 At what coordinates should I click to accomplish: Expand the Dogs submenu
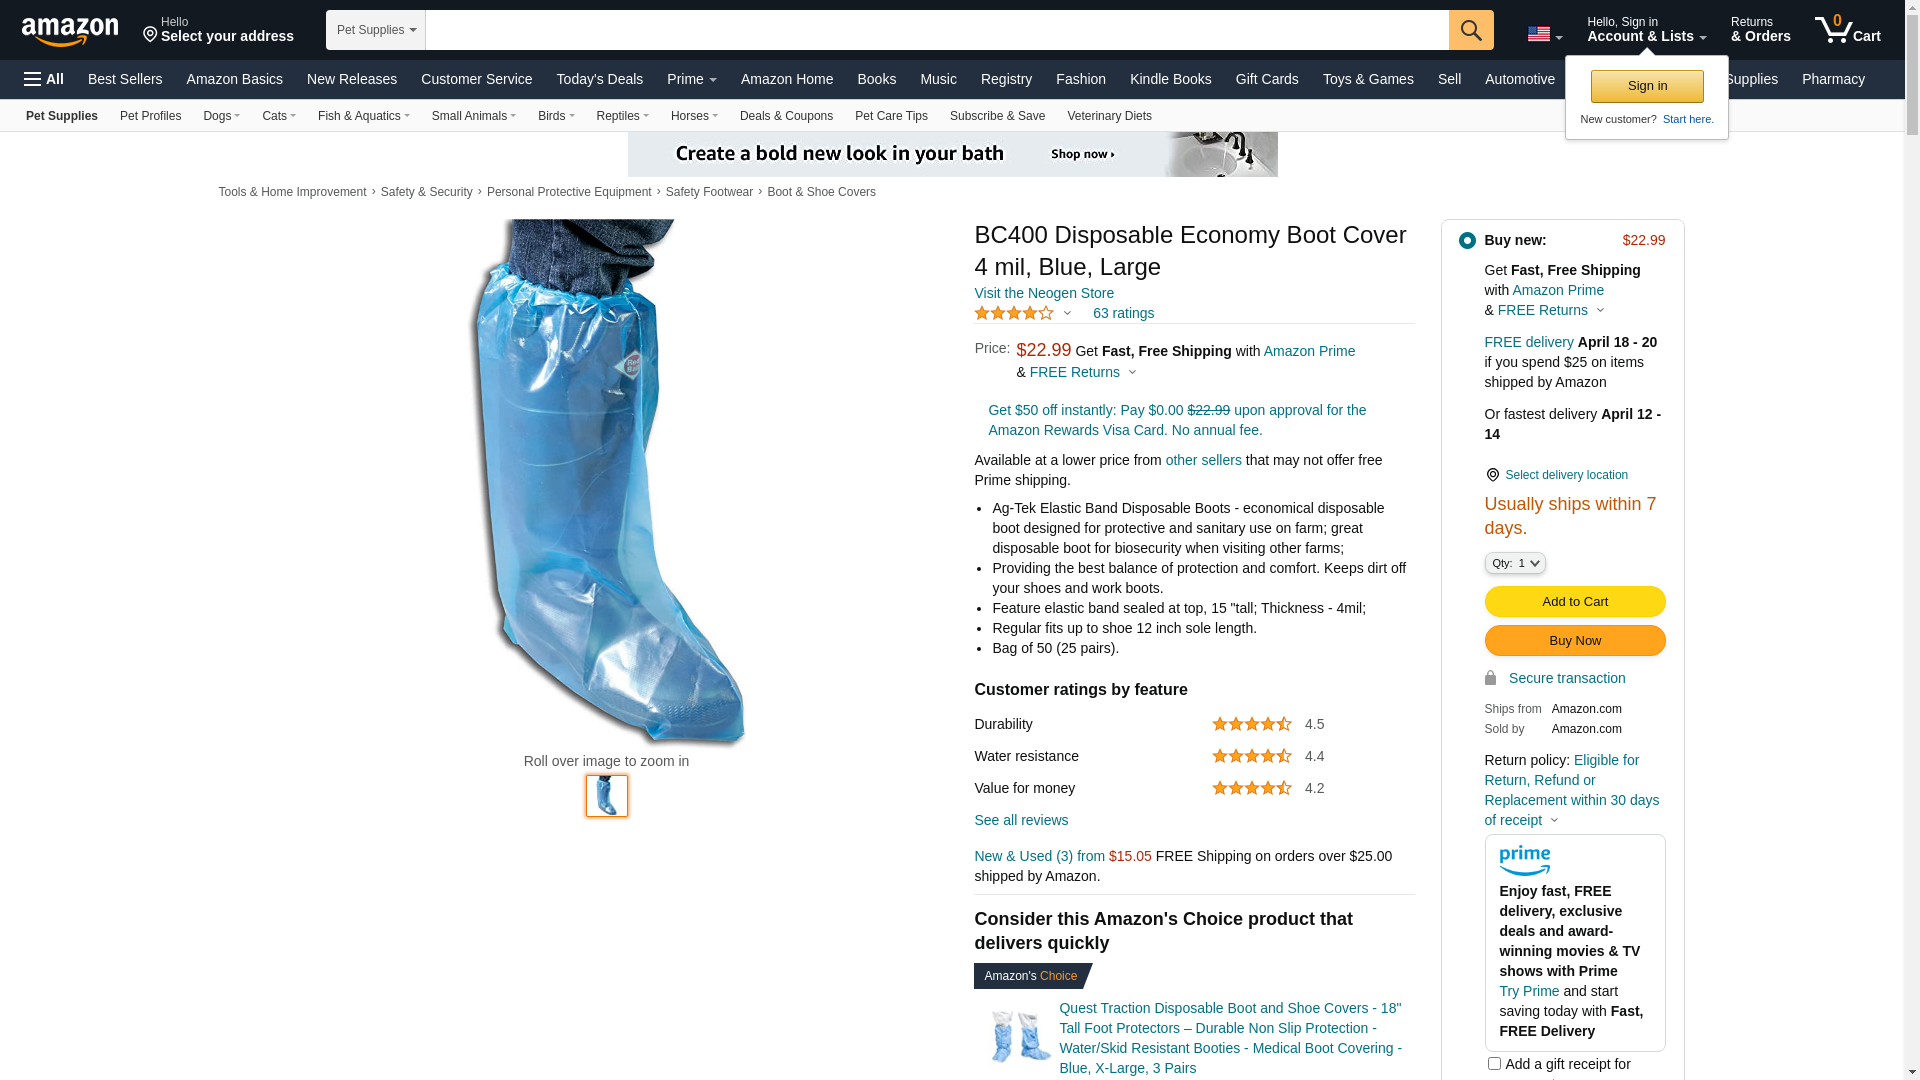tap(221, 116)
